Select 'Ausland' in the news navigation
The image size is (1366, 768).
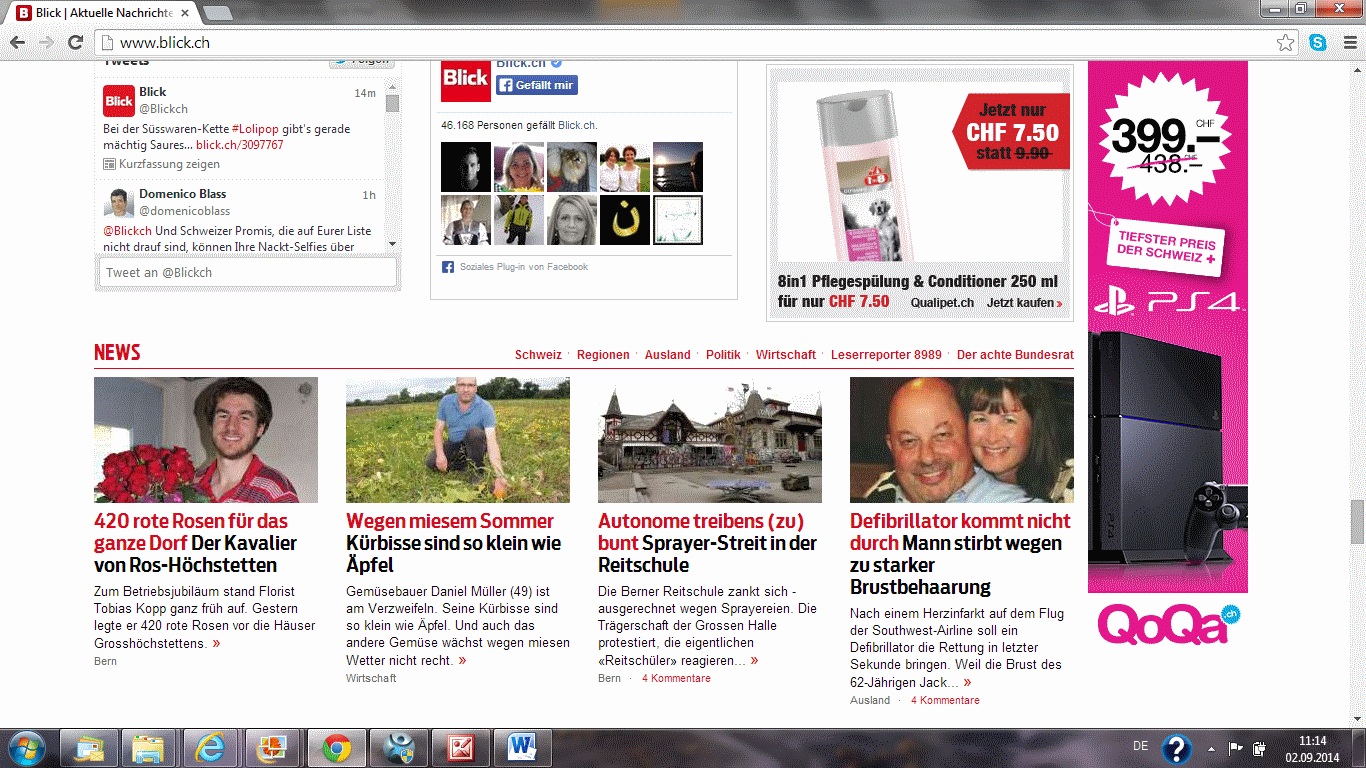[667, 355]
